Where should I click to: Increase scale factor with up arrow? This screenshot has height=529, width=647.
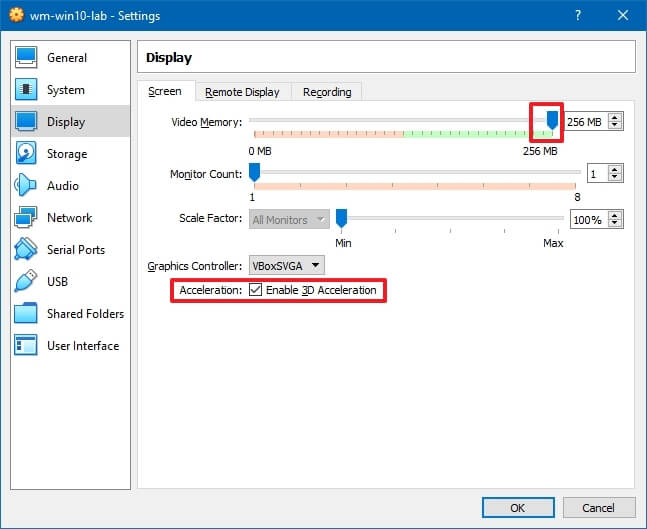click(x=615, y=215)
